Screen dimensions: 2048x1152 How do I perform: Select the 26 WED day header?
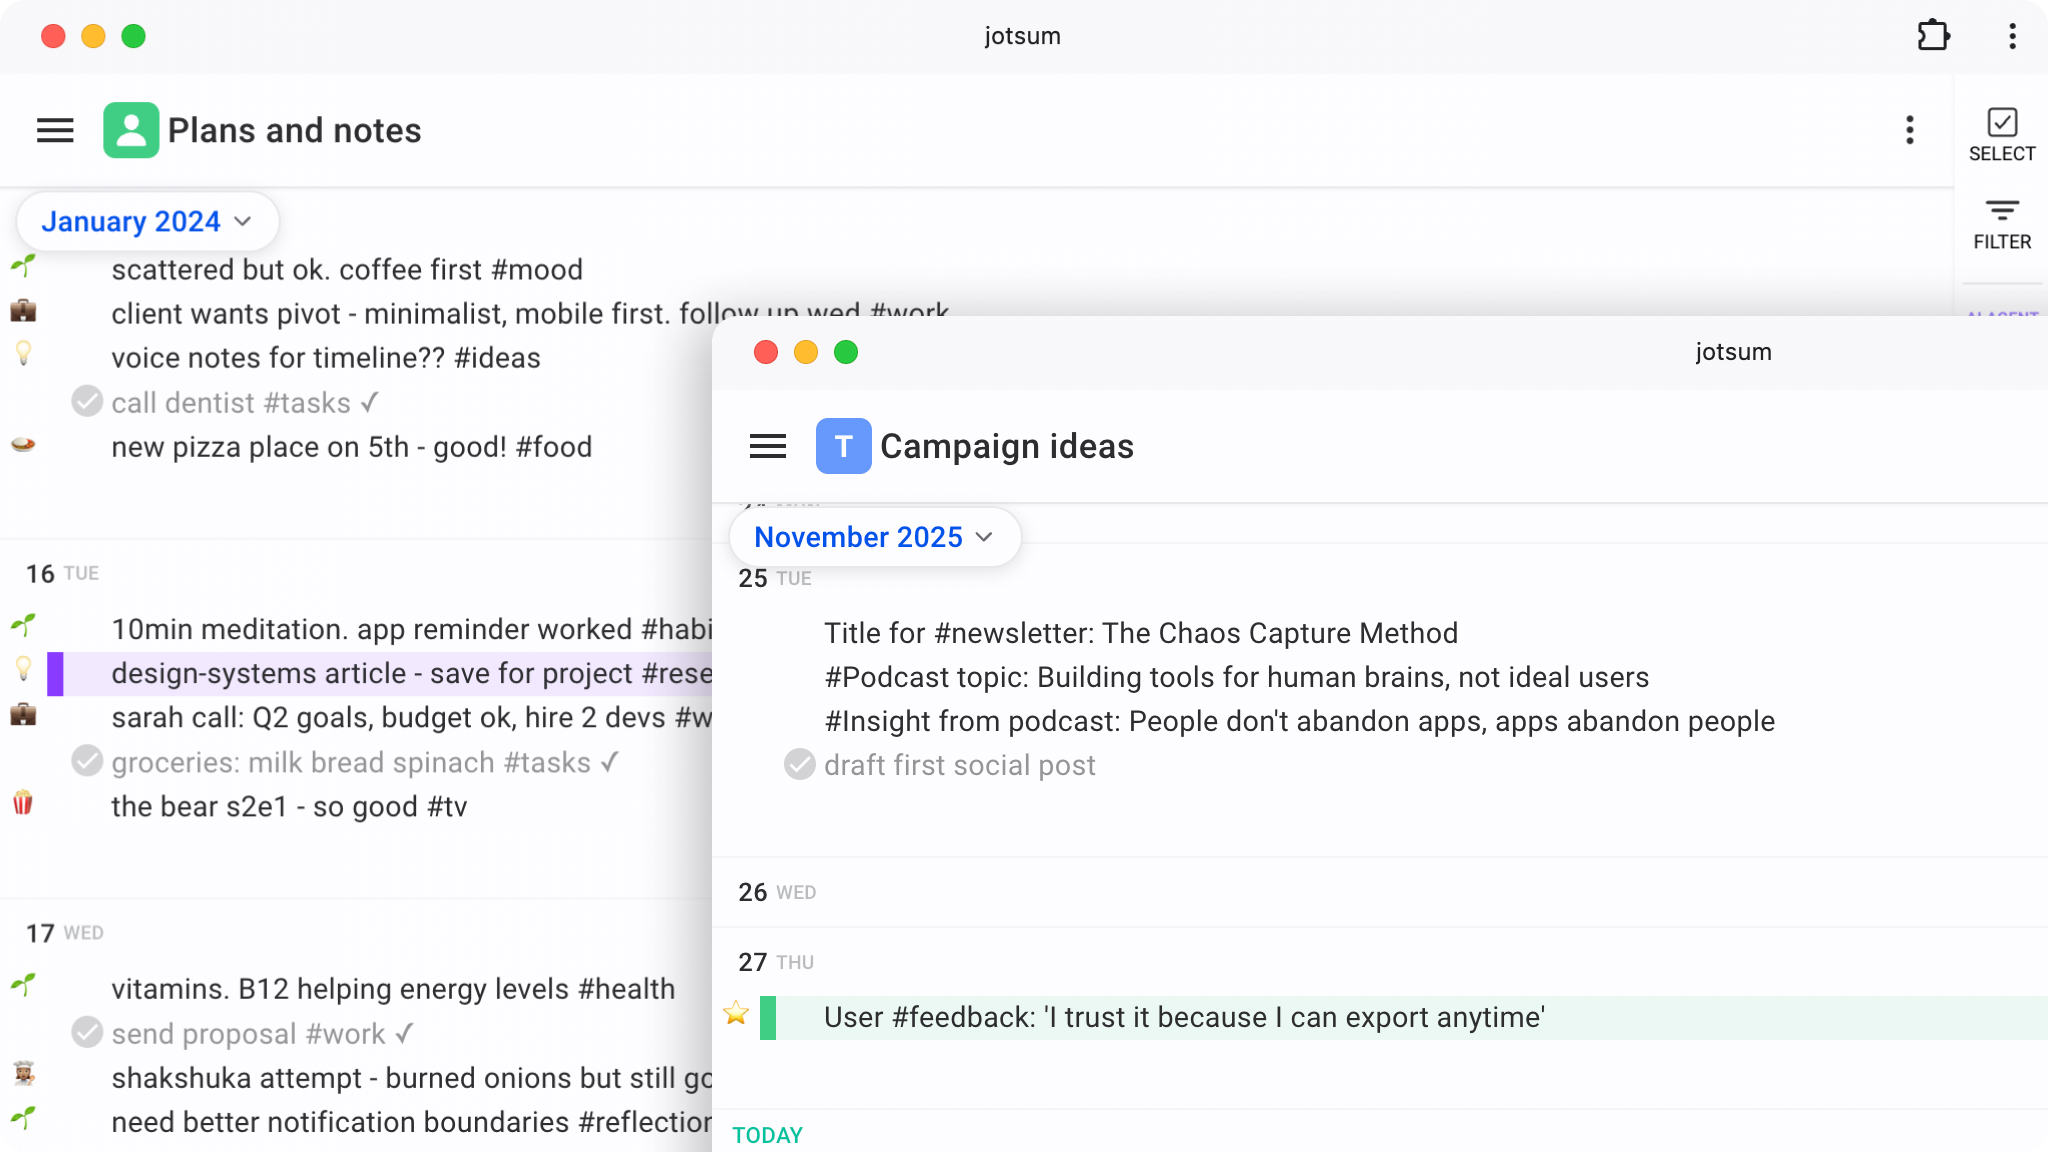[x=777, y=892]
